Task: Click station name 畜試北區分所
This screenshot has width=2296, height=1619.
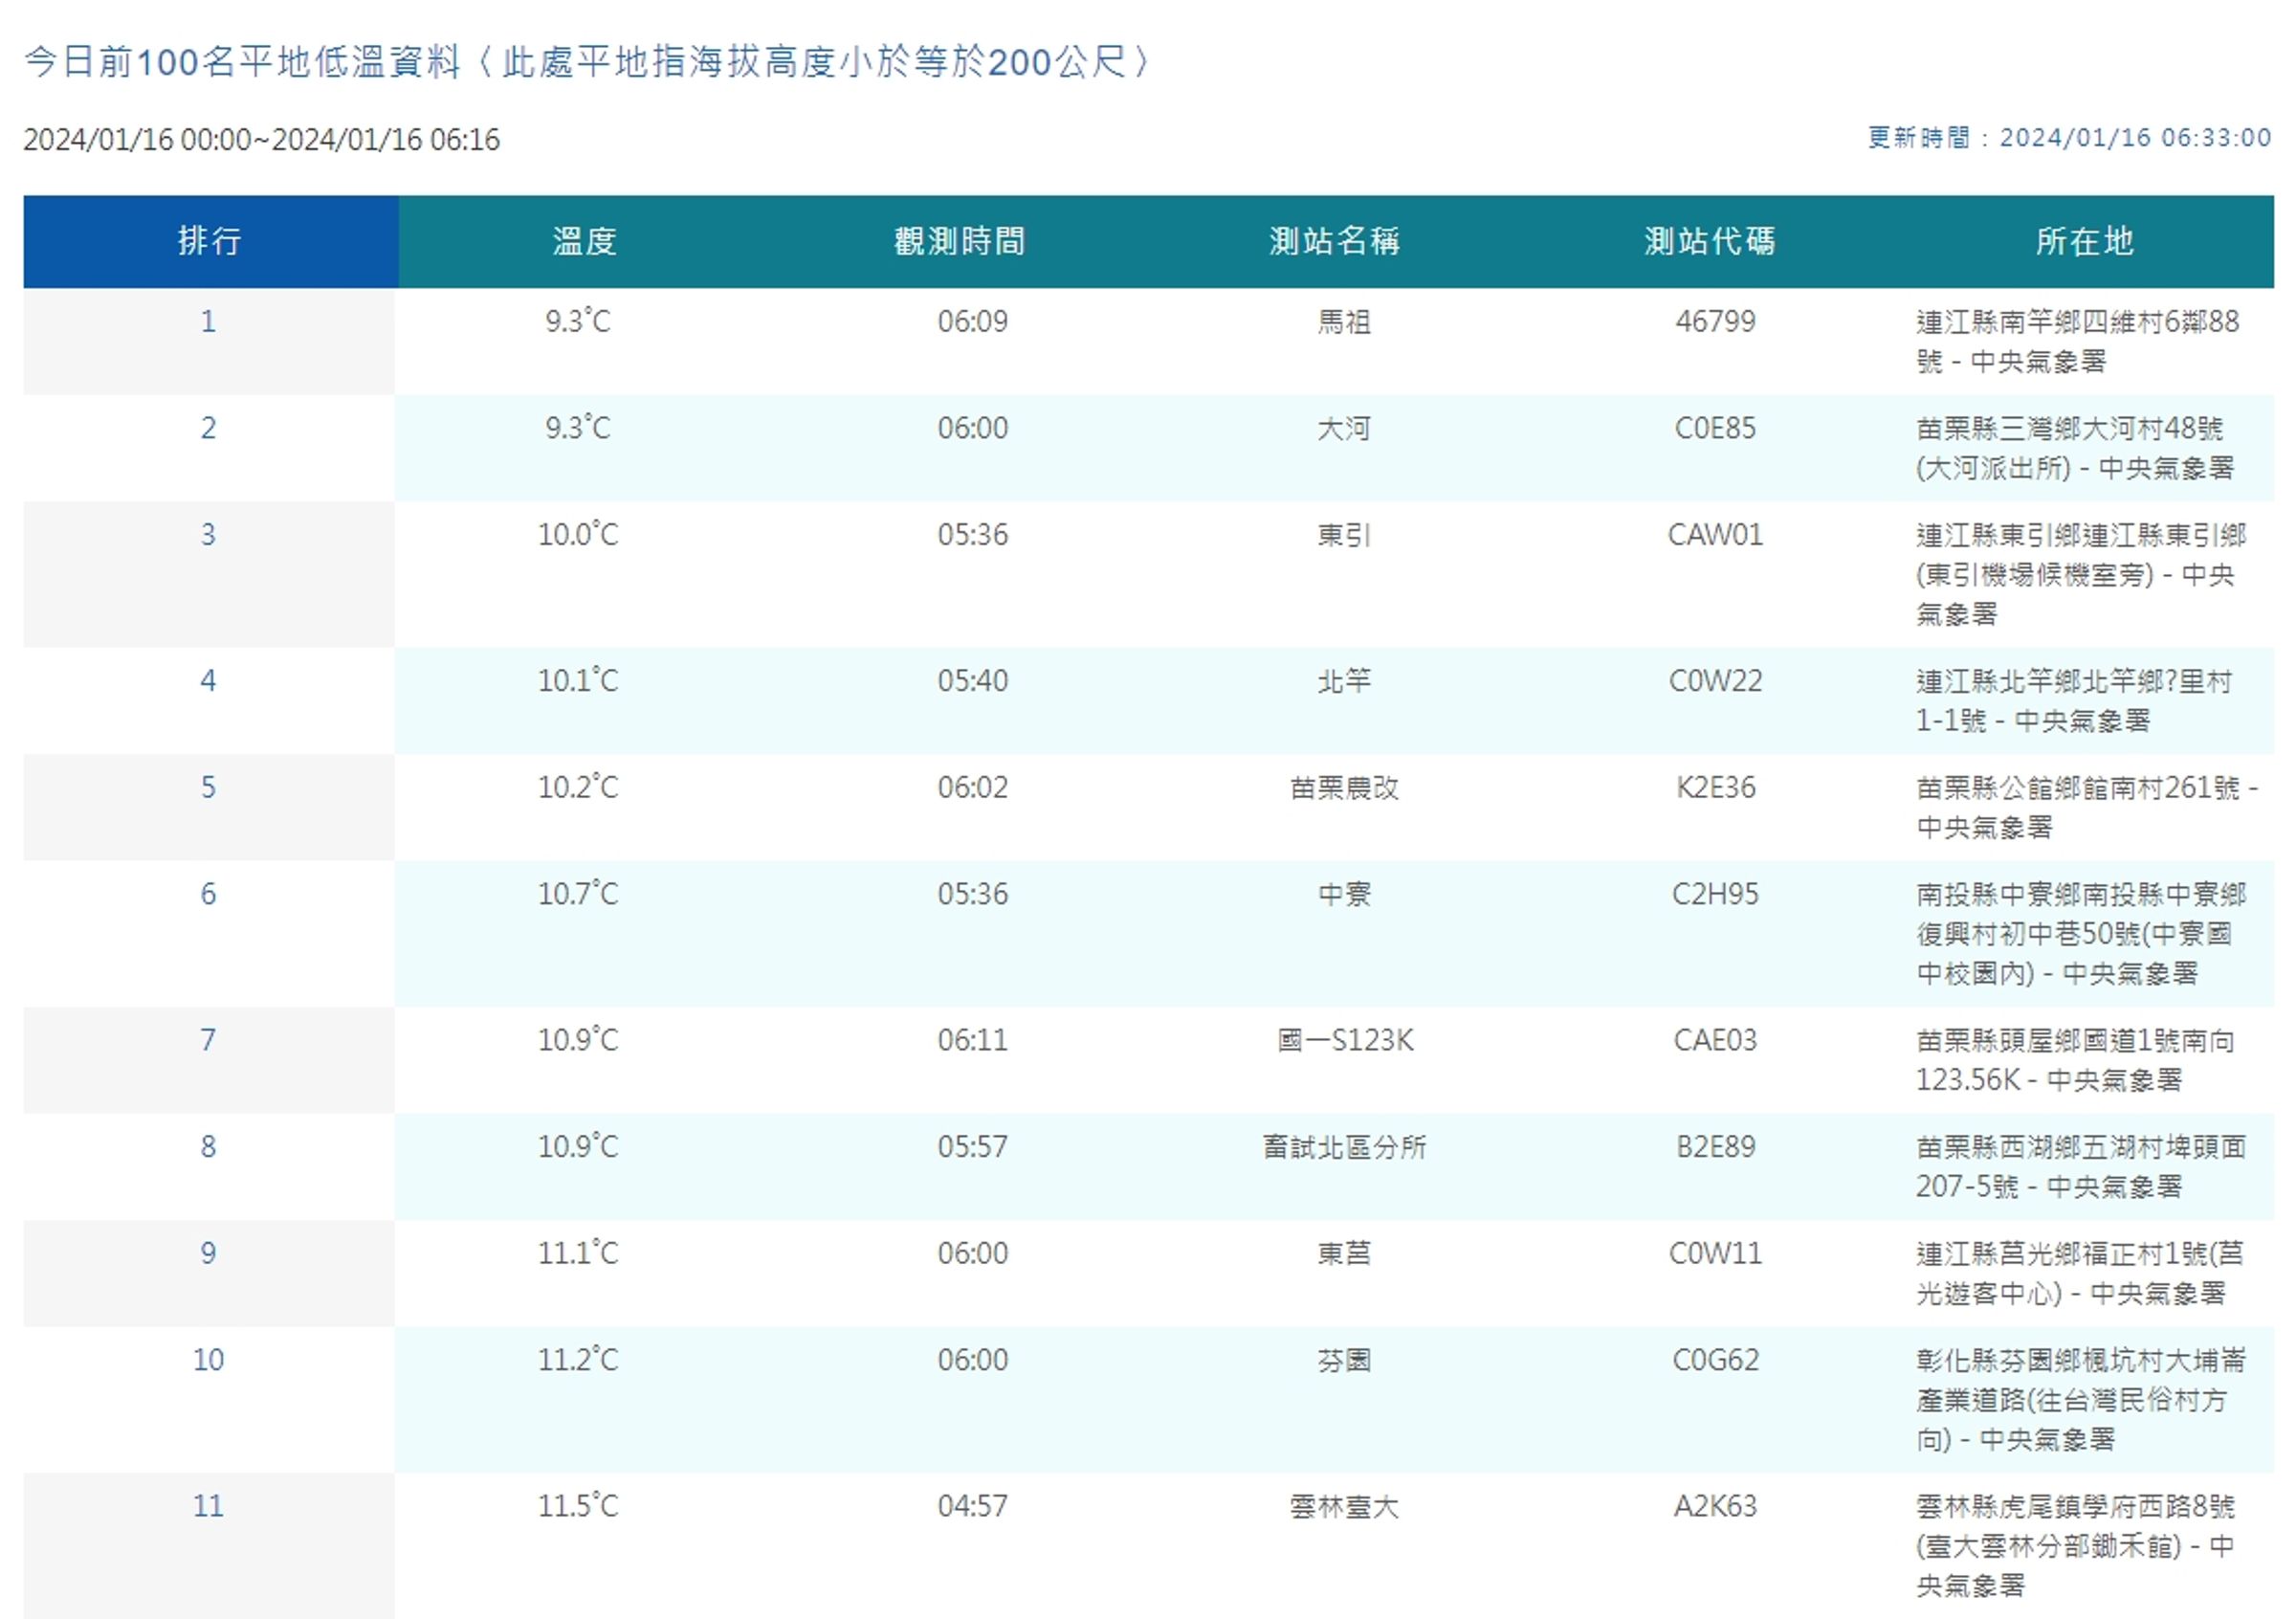Action: 1344,1148
